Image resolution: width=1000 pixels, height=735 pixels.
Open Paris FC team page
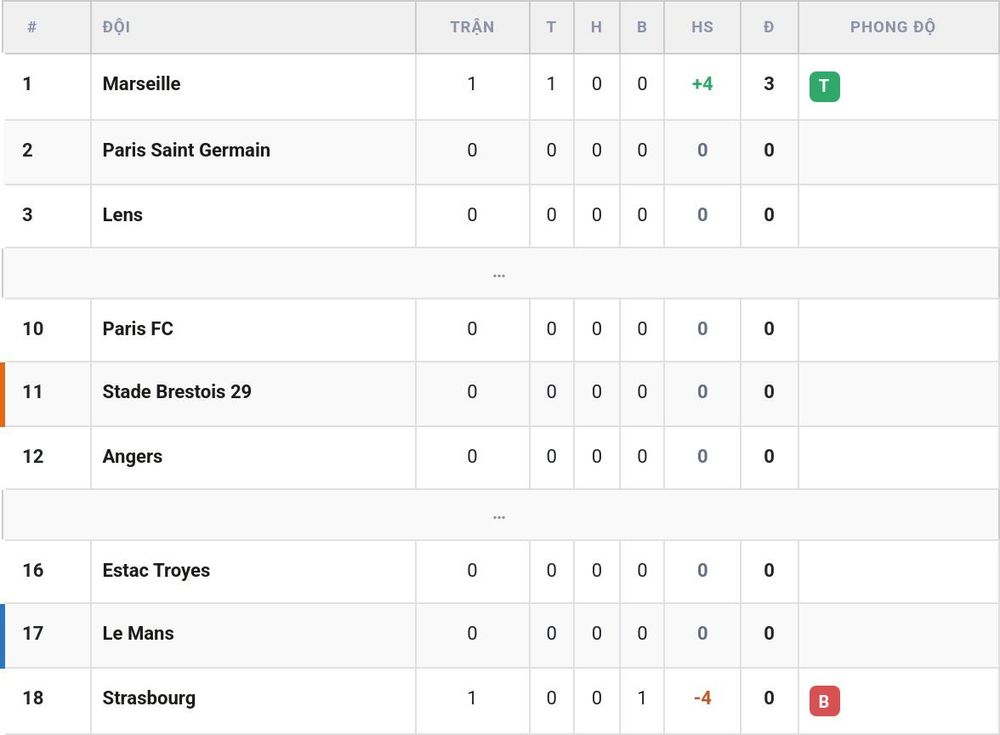tap(138, 329)
